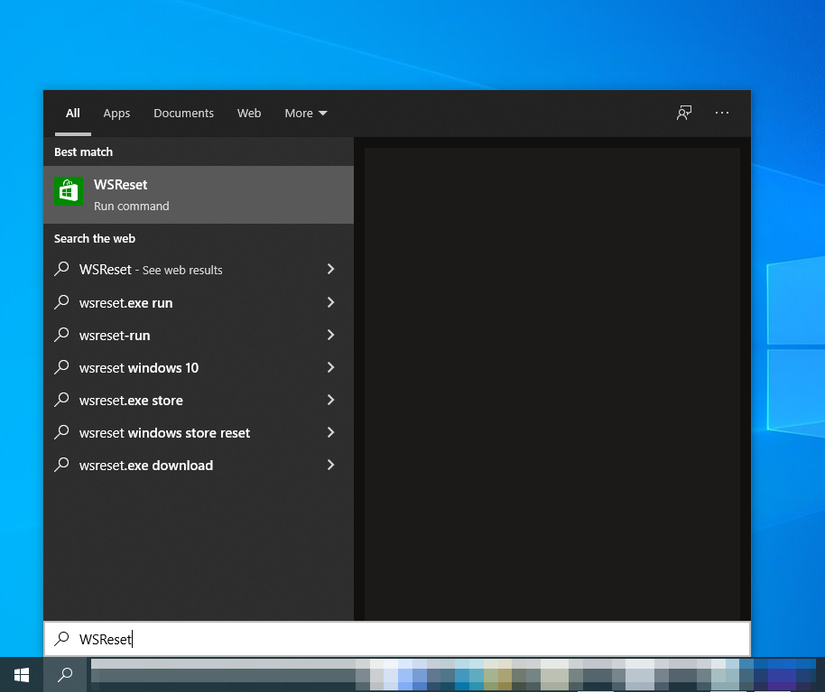The width and height of the screenshot is (825, 692).
Task: Click magnifier icon beside wsreset.exe store
Action: [x=62, y=400]
